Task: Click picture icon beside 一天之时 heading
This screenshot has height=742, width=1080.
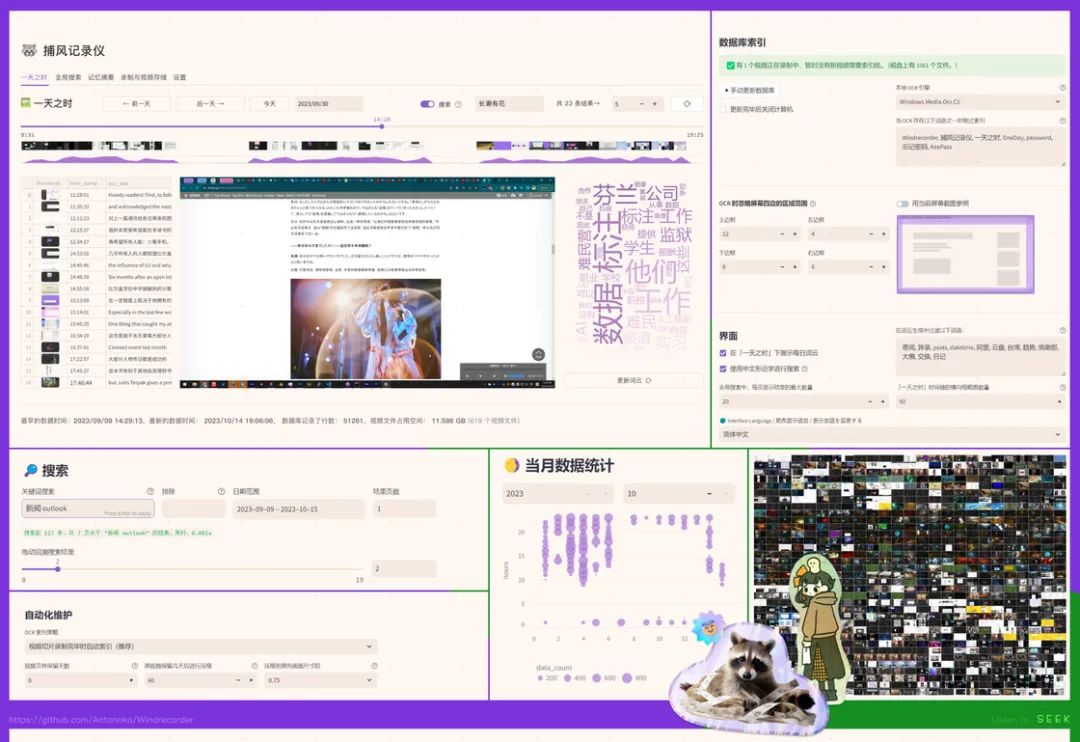Action: (x=25, y=103)
